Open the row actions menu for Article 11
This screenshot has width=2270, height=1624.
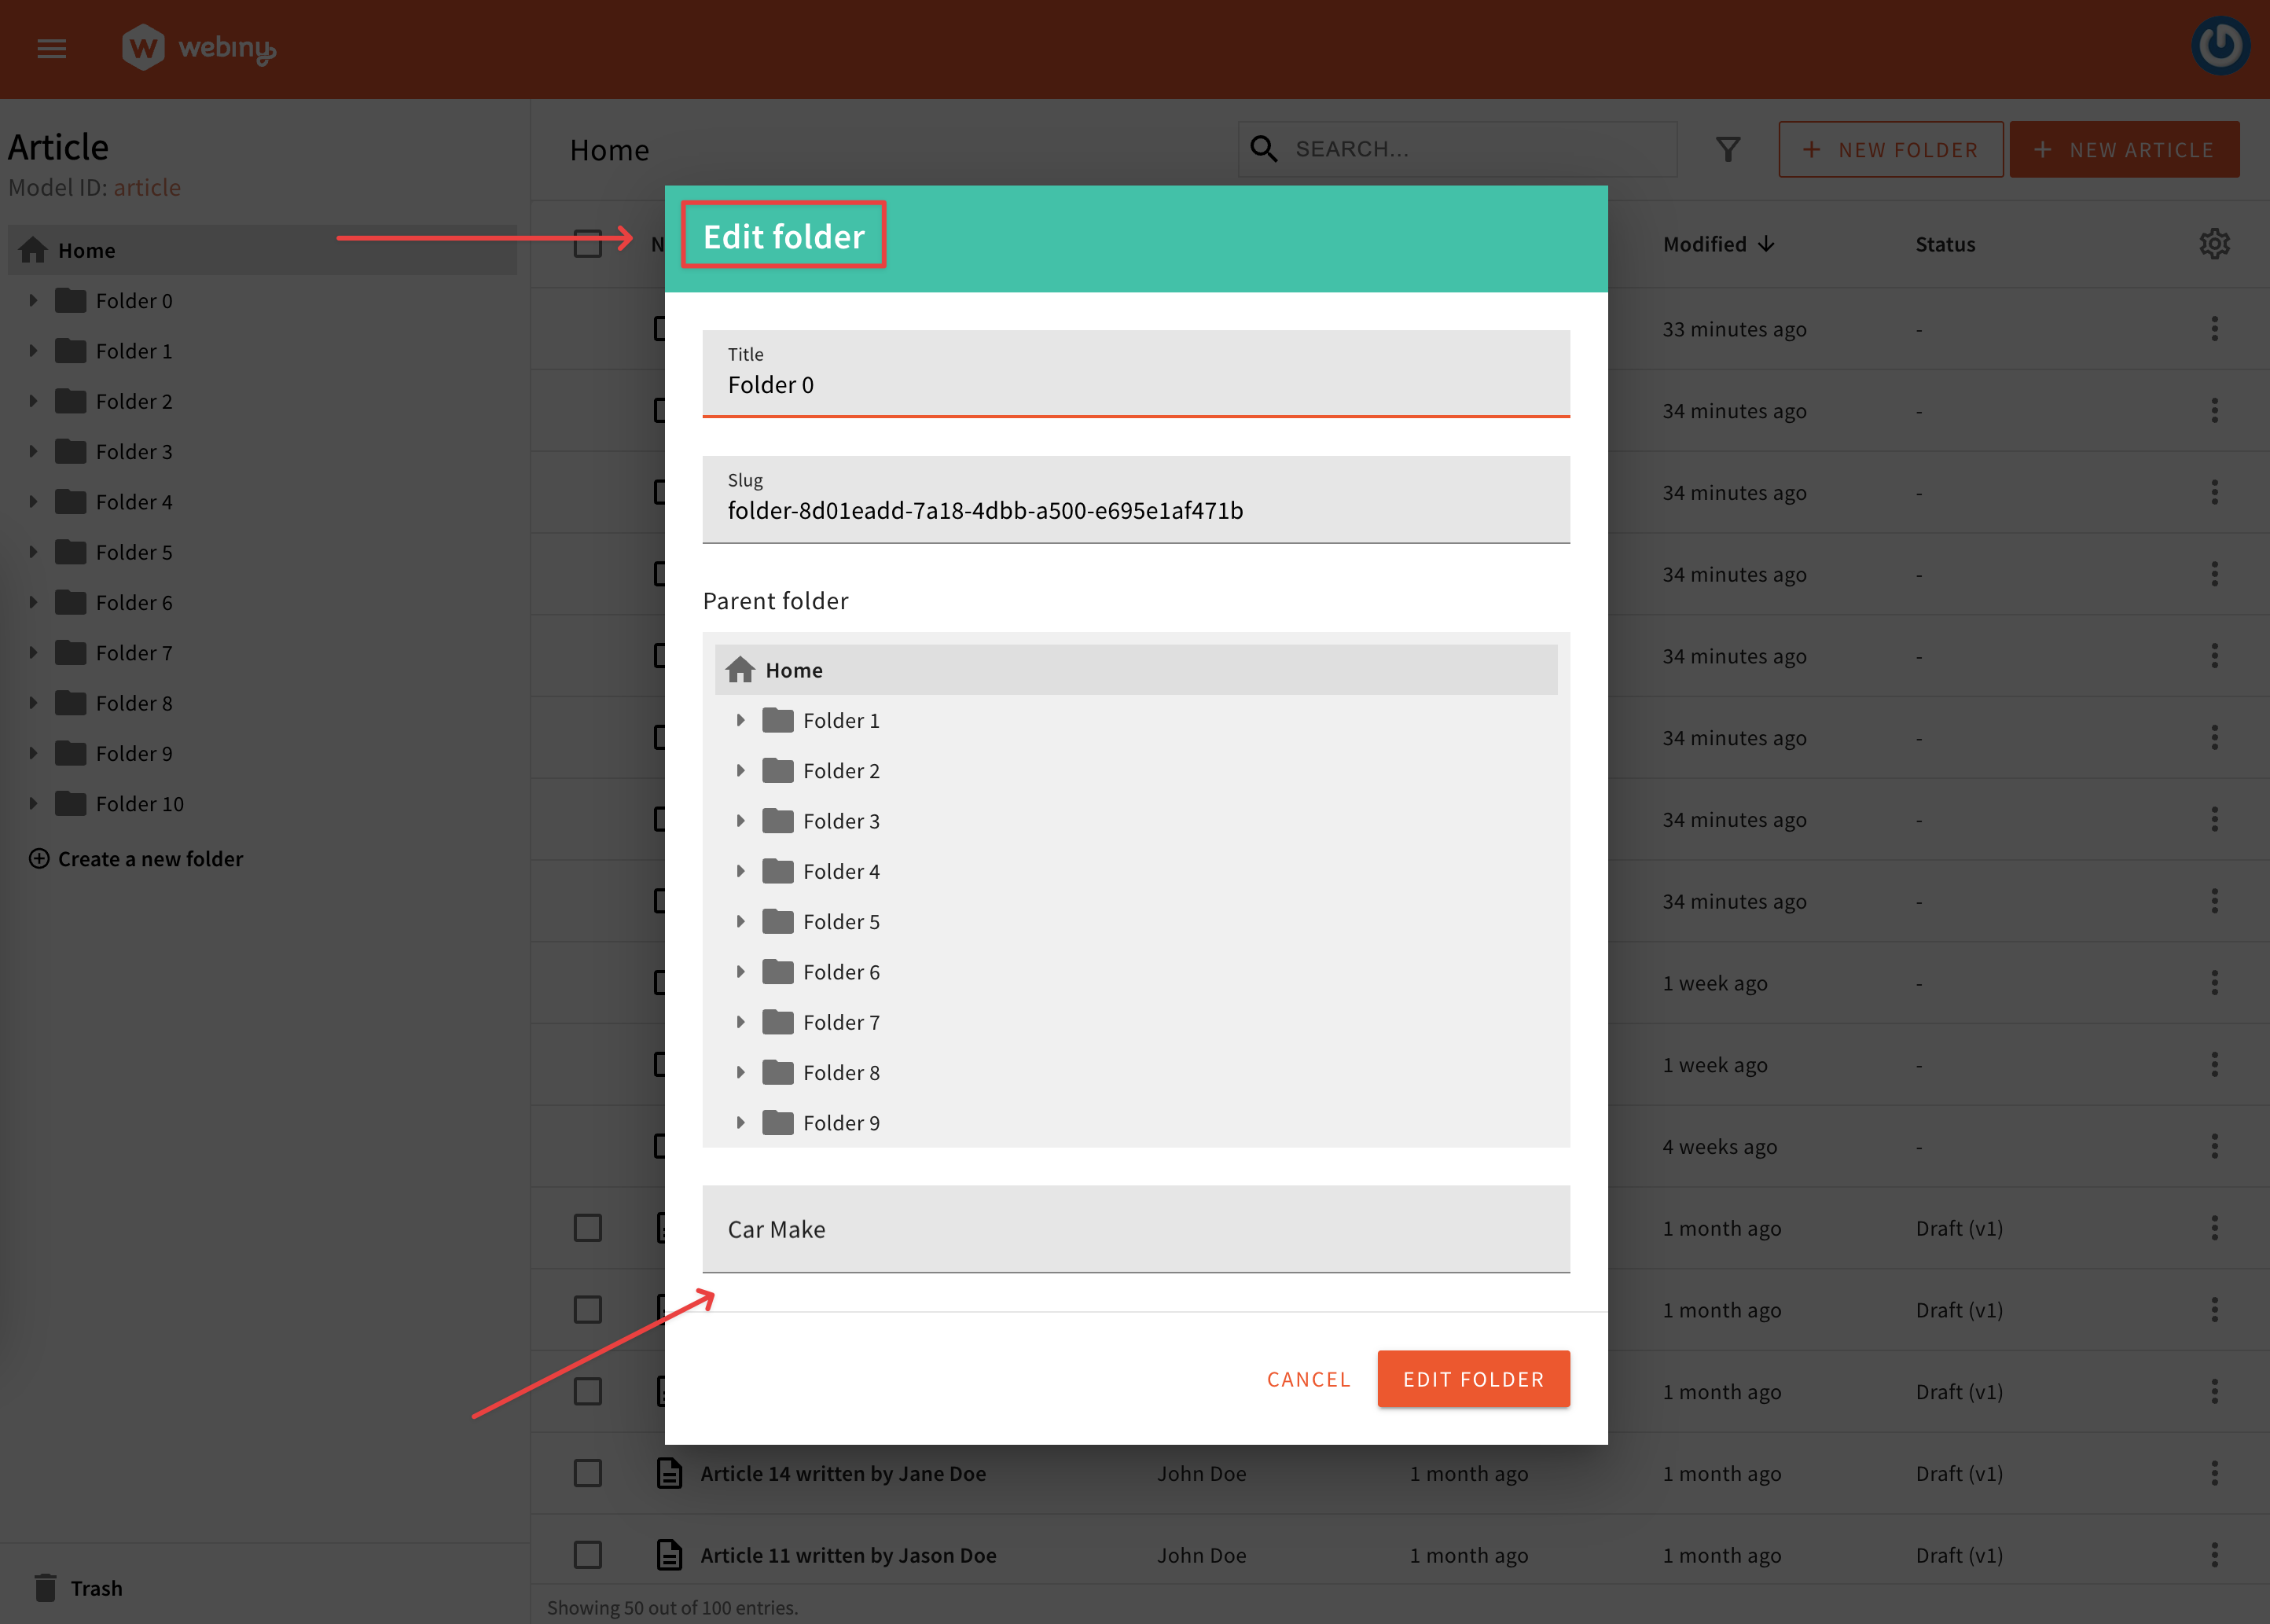2215,1555
